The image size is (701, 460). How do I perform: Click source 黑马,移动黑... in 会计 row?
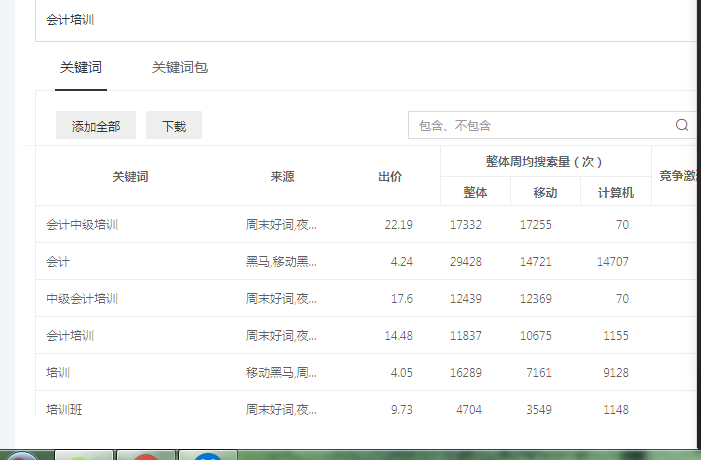pyautogui.click(x=281, y=262)
